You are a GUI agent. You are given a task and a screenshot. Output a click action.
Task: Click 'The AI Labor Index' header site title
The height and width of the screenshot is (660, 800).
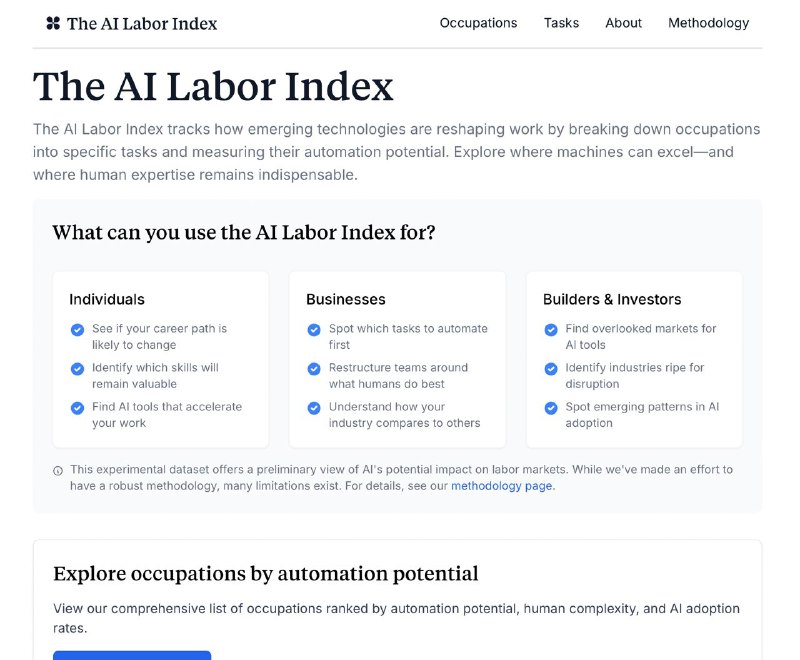pyautogui.click(x=142, y=23)
